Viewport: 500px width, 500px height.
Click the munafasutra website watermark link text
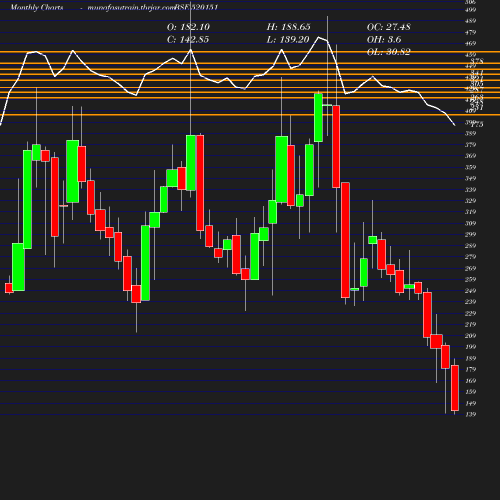pos(131,7)
